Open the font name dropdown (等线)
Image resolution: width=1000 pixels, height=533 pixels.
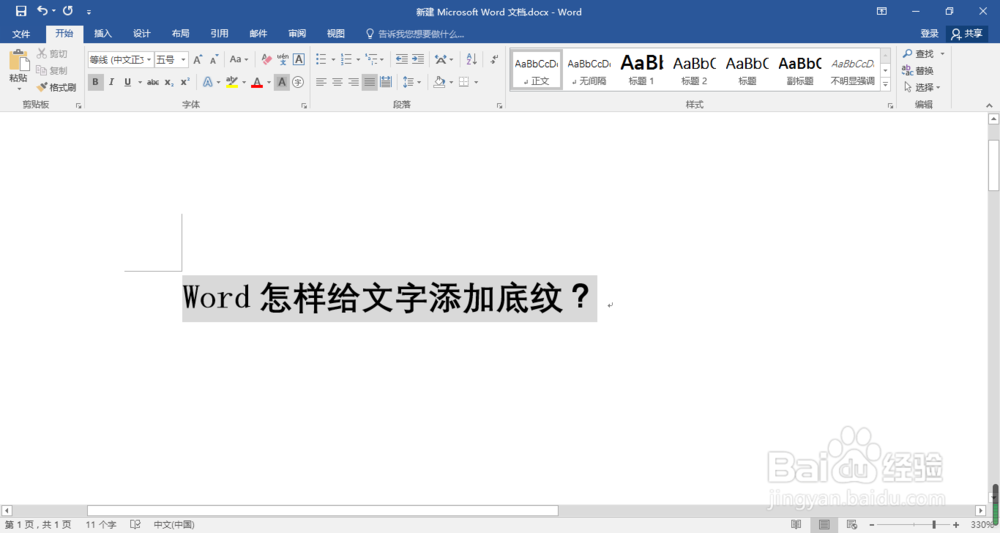click(149, 59)
